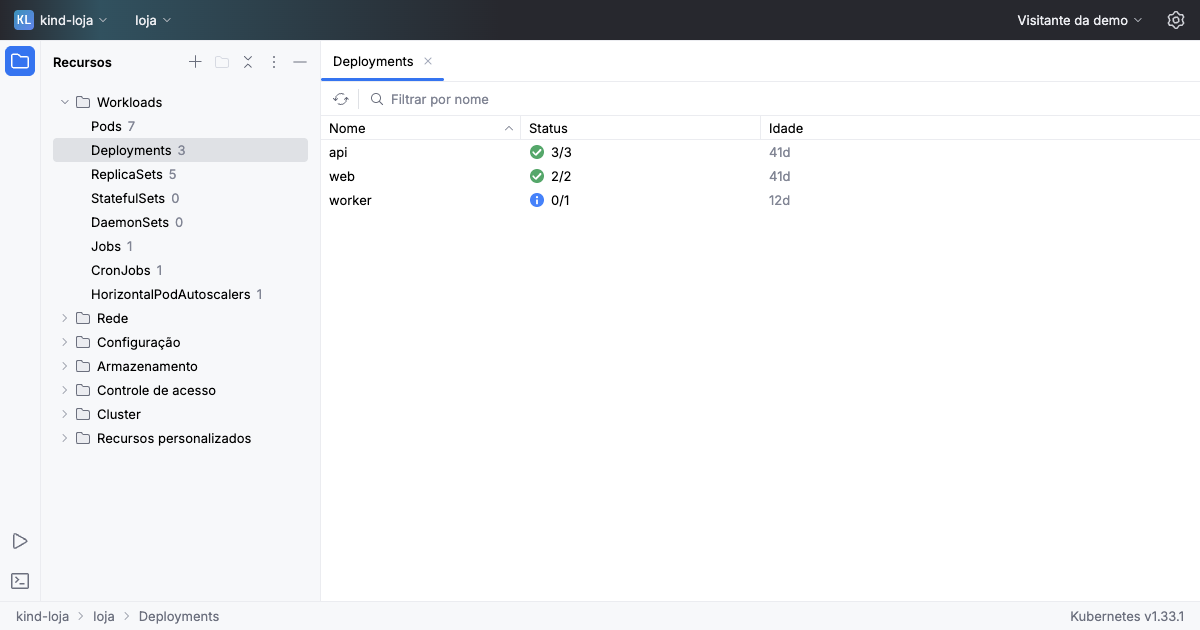The image size is (1200, 630).
Task: Click the new folder icon in Recursos panel
Action: click(x=222, y=62)
